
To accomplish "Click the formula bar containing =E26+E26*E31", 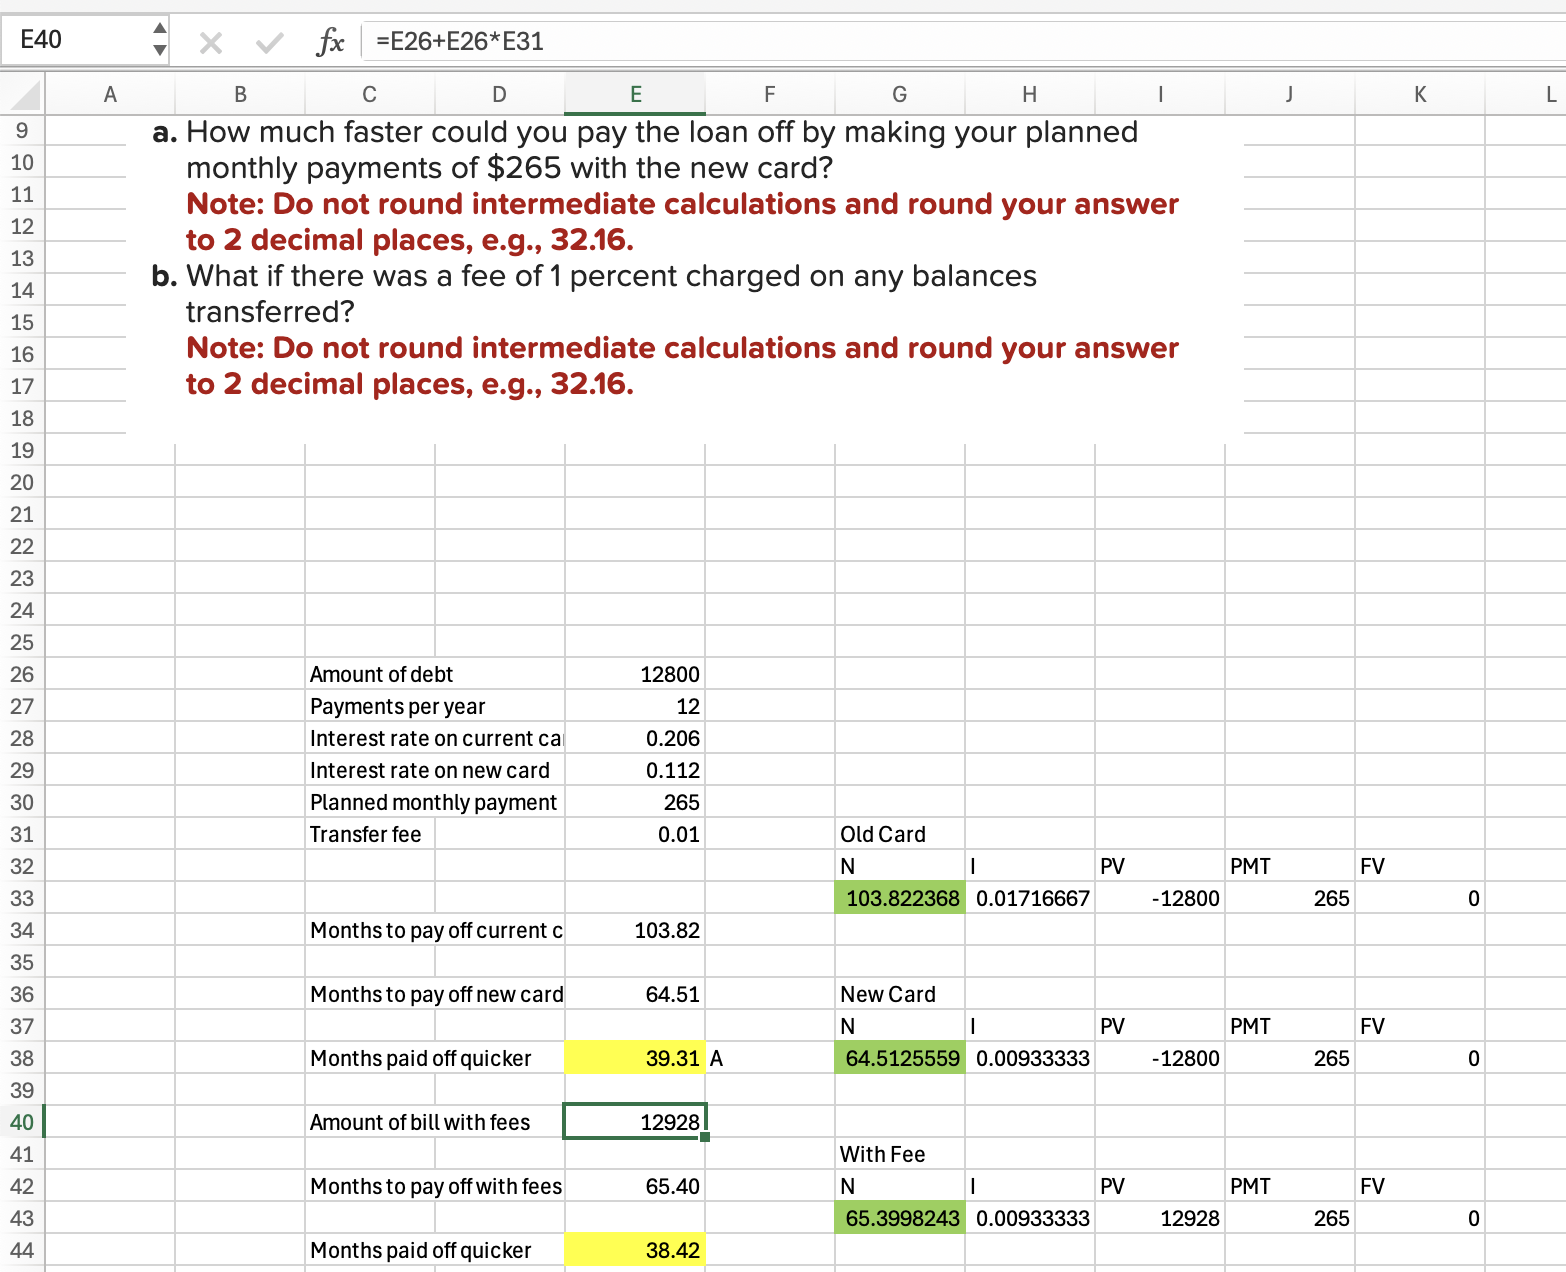I will coord(900,42).
